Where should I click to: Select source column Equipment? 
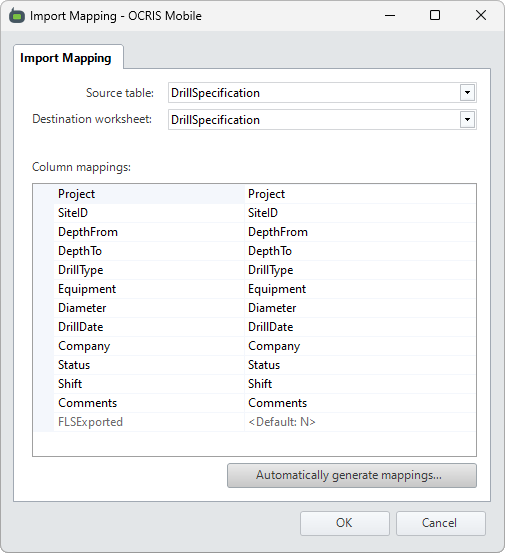(x=149, y=289)
